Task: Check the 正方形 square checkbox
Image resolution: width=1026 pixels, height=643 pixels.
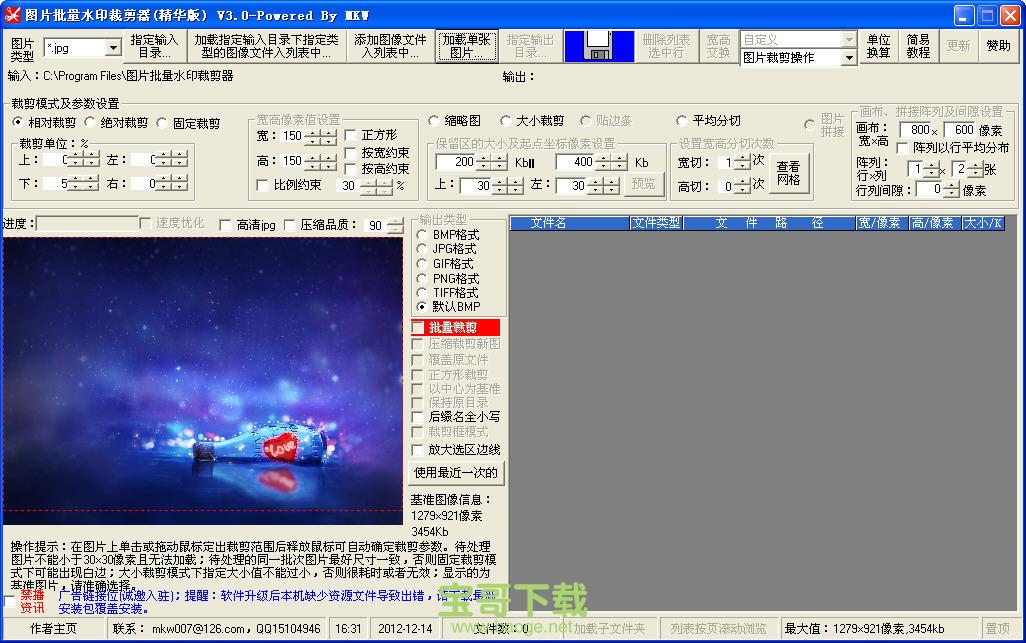Action: pos(350,135)
